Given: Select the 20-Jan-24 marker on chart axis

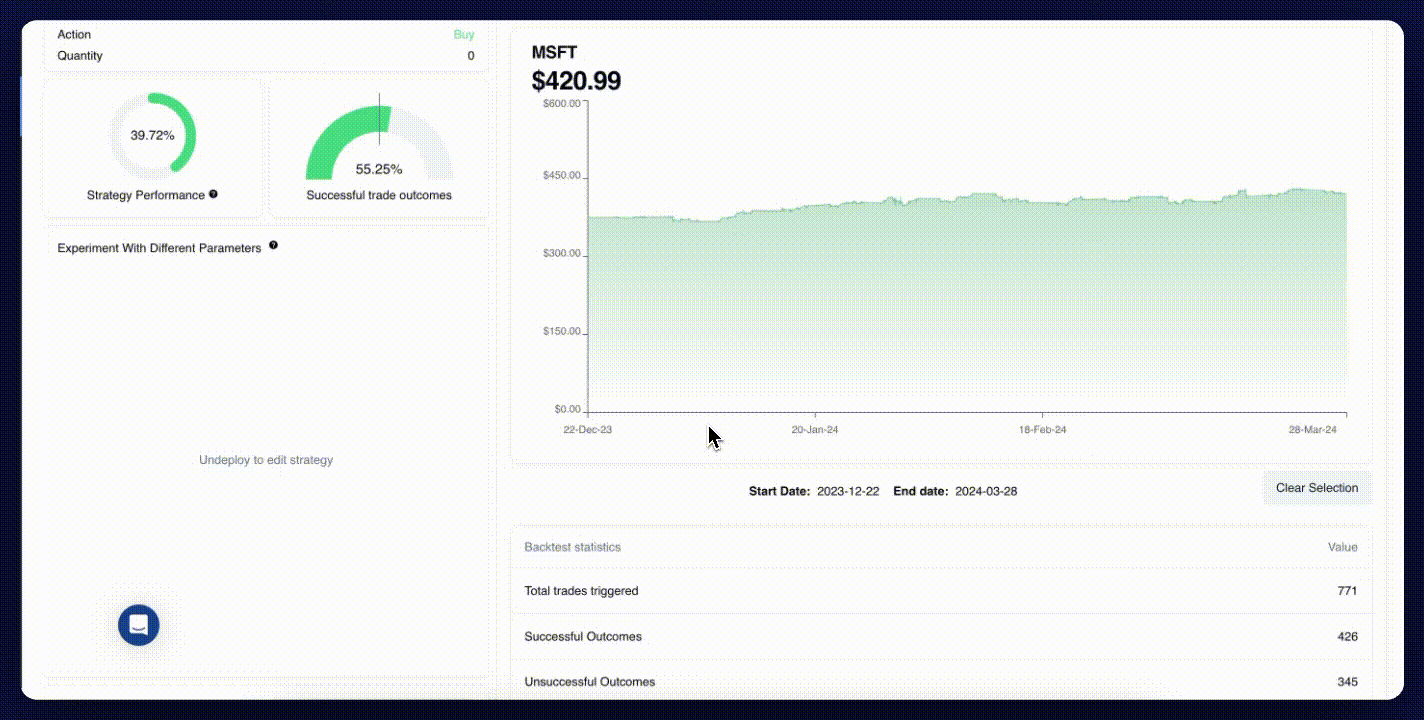Looking at the screenshot, I should 815,429.
